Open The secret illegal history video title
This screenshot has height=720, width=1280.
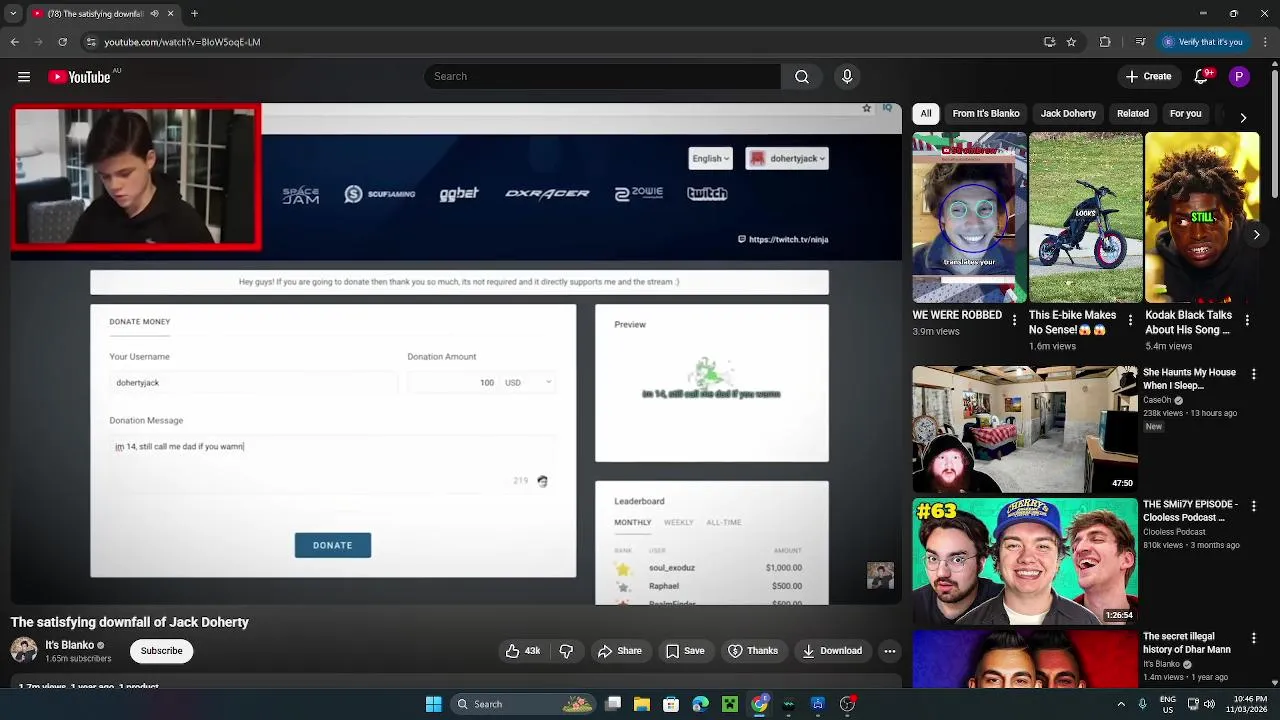(x=1189, y=643)
